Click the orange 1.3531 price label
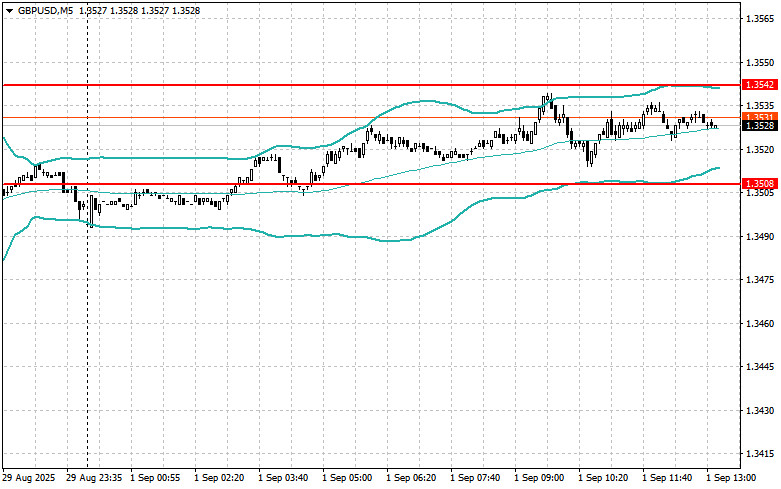 coord(760,117)
